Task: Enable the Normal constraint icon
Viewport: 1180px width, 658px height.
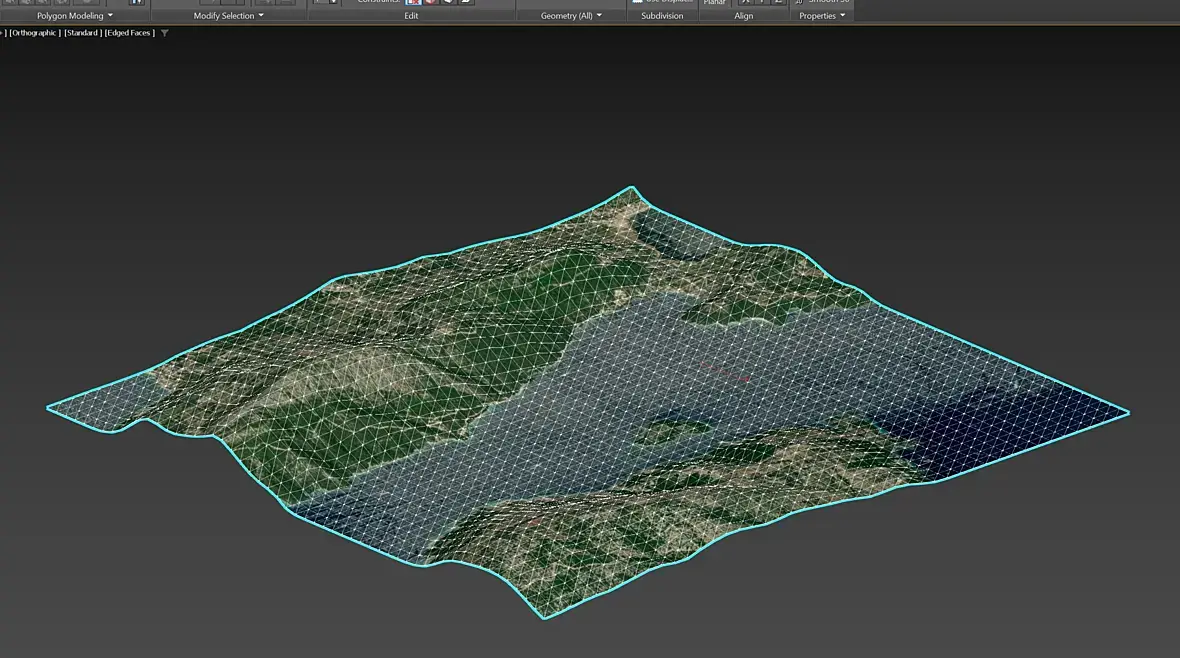Action: point(466,2)
